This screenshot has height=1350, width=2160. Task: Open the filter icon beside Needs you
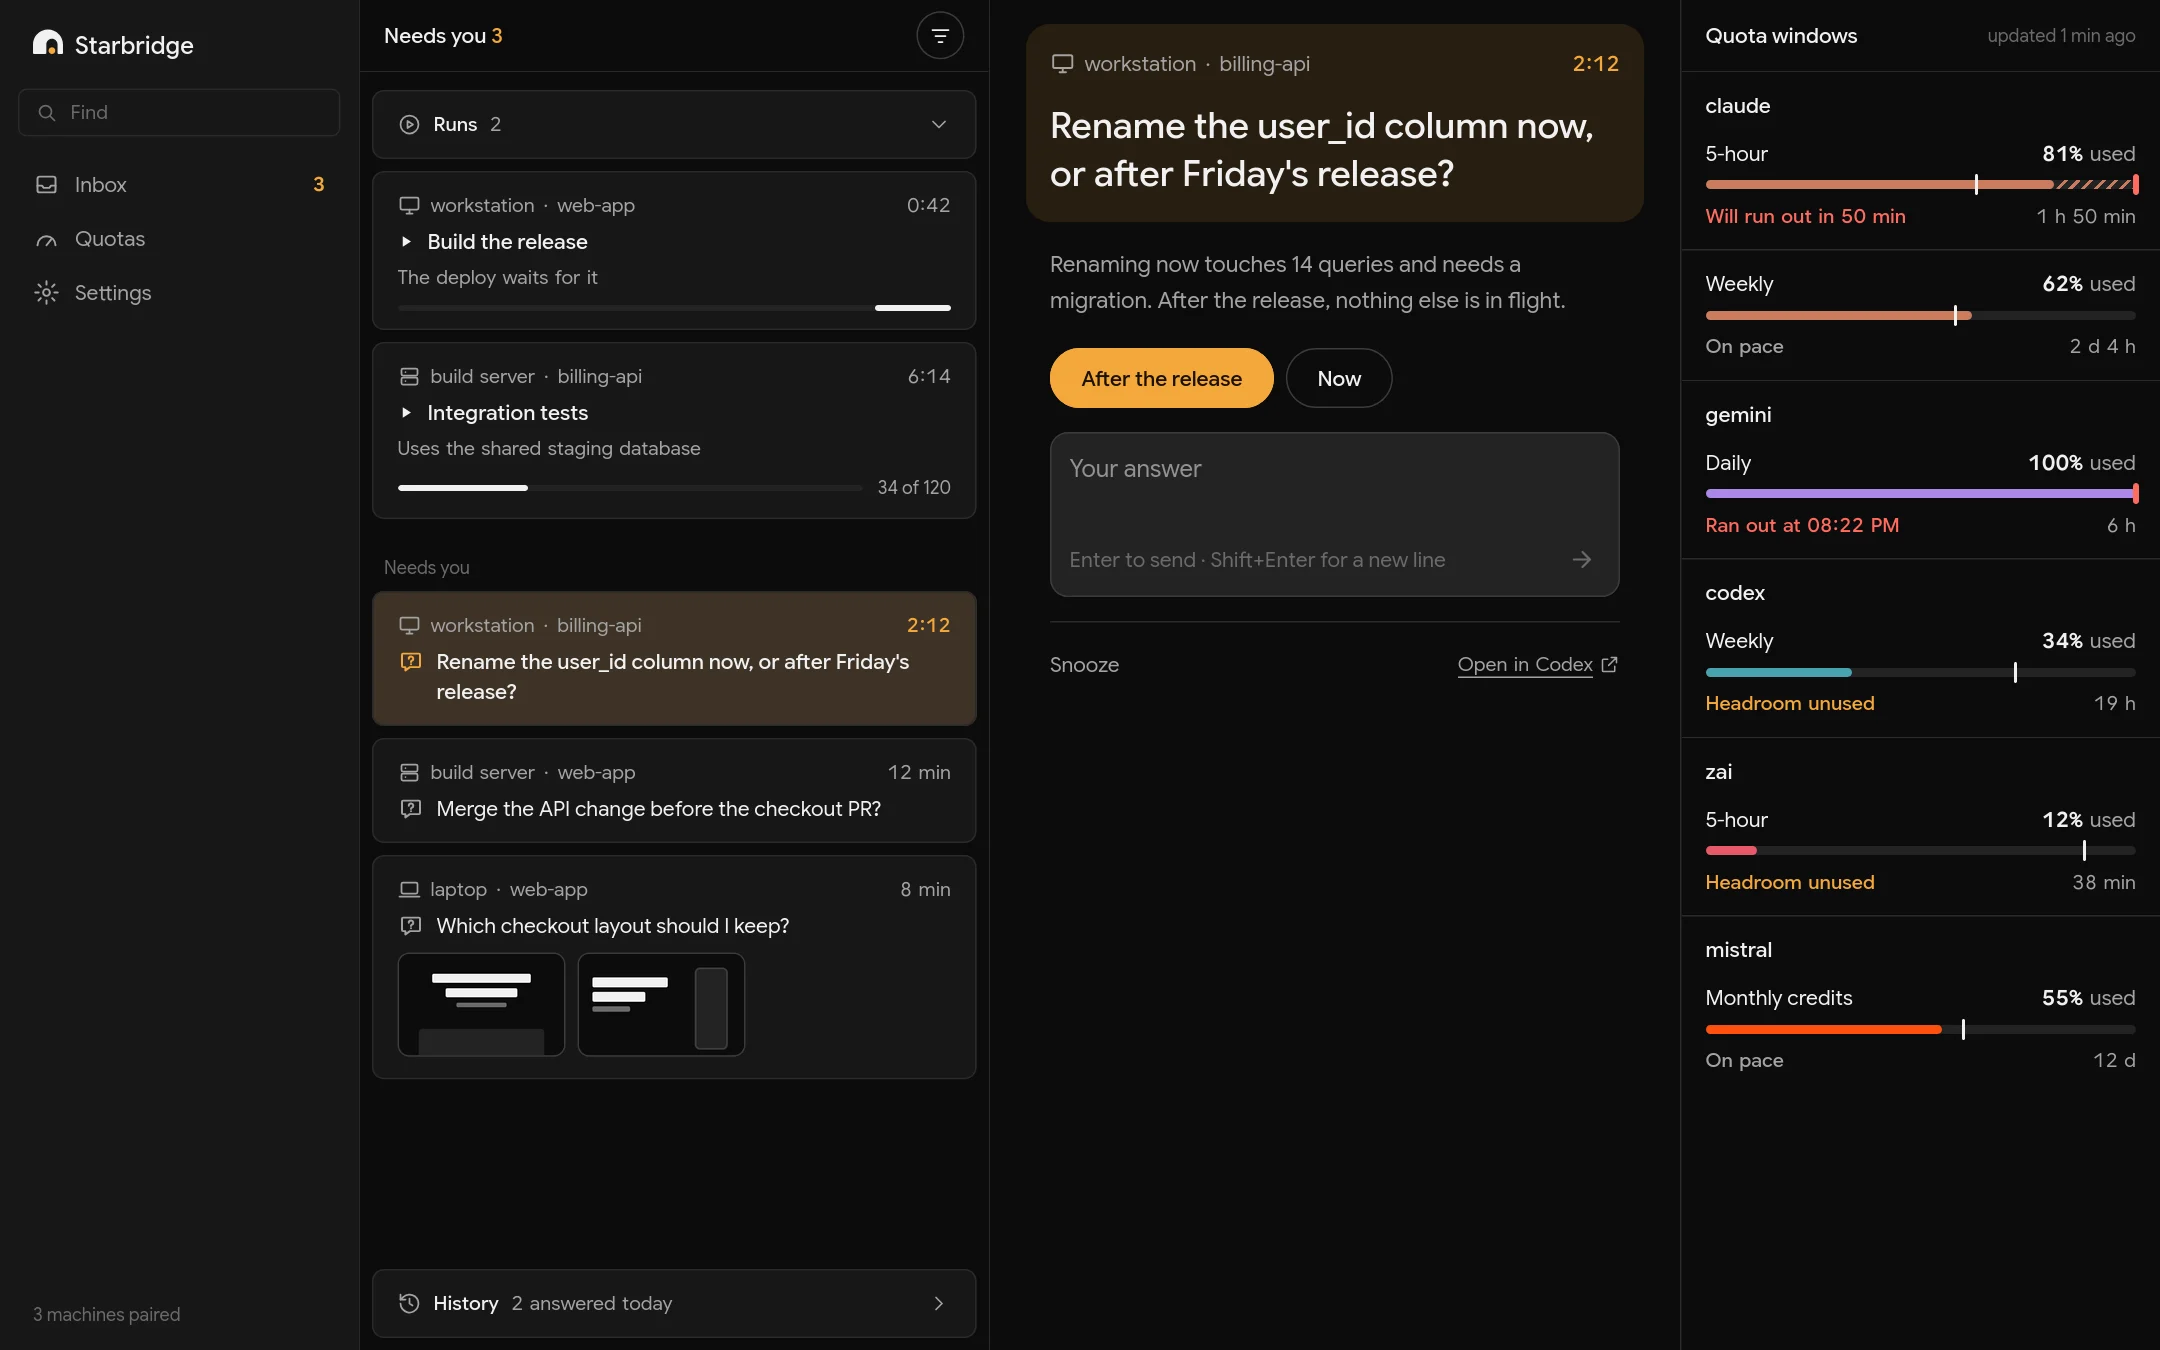940,36
